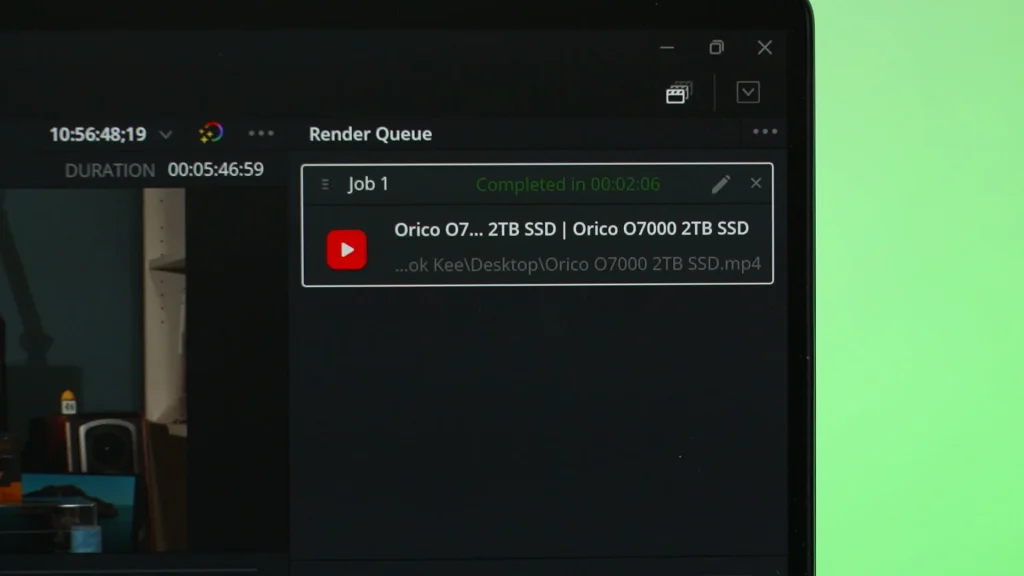Click the Render Queue panel toggle icon
The image size is (1024, 576).
679,93
